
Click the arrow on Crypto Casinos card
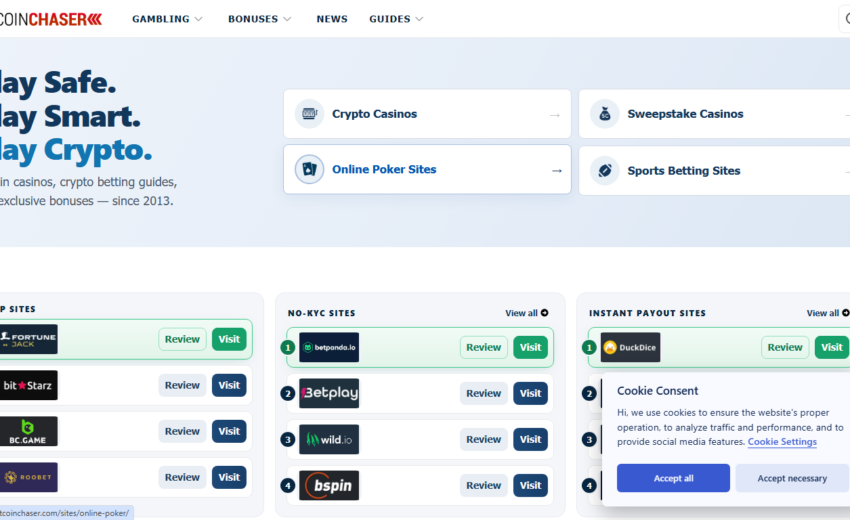coord(555,115)
